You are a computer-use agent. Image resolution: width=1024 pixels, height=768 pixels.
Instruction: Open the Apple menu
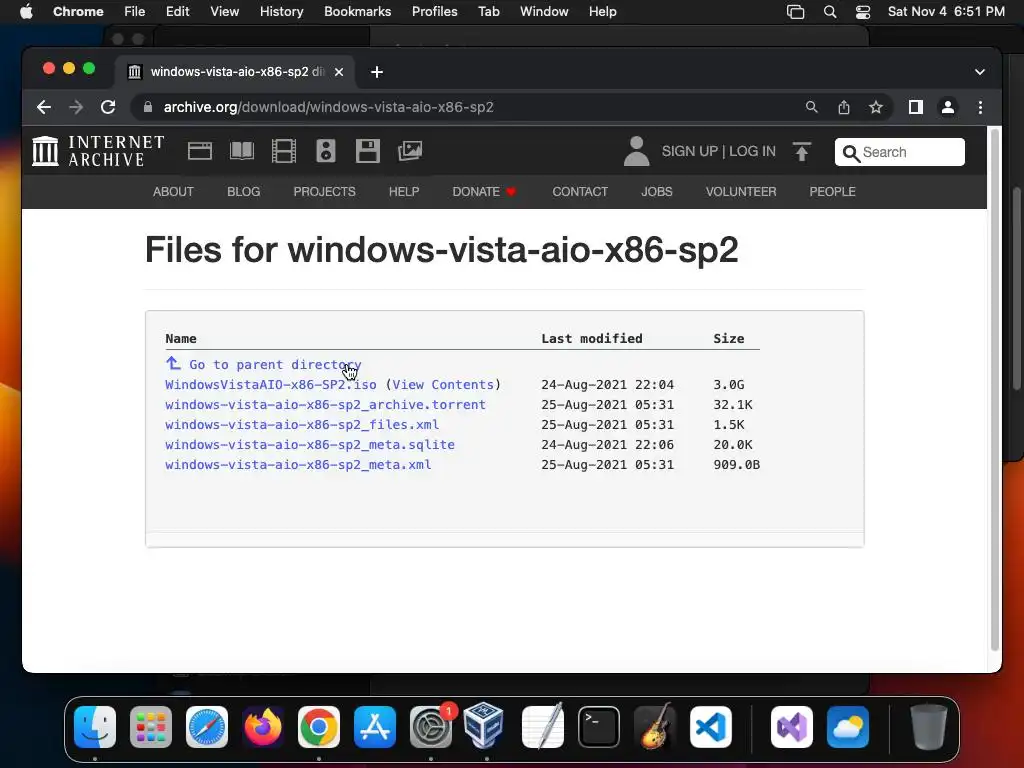tap(26, 12)
